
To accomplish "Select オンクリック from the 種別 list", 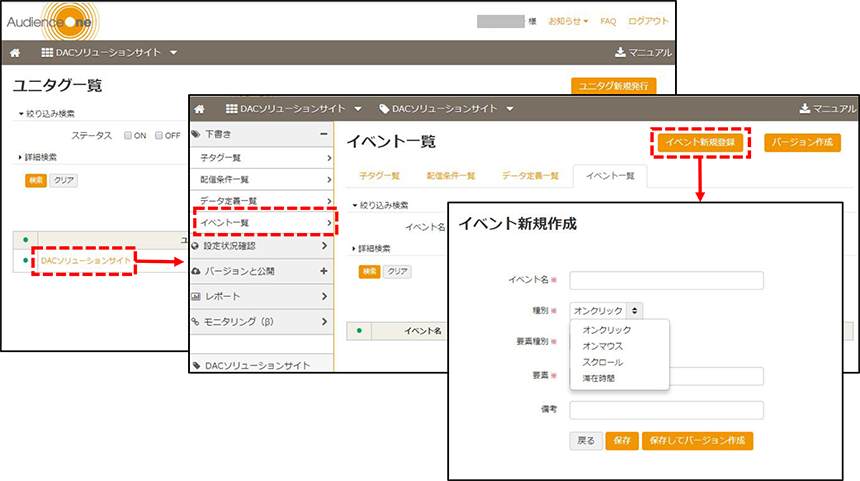I will tap(607, 330).
